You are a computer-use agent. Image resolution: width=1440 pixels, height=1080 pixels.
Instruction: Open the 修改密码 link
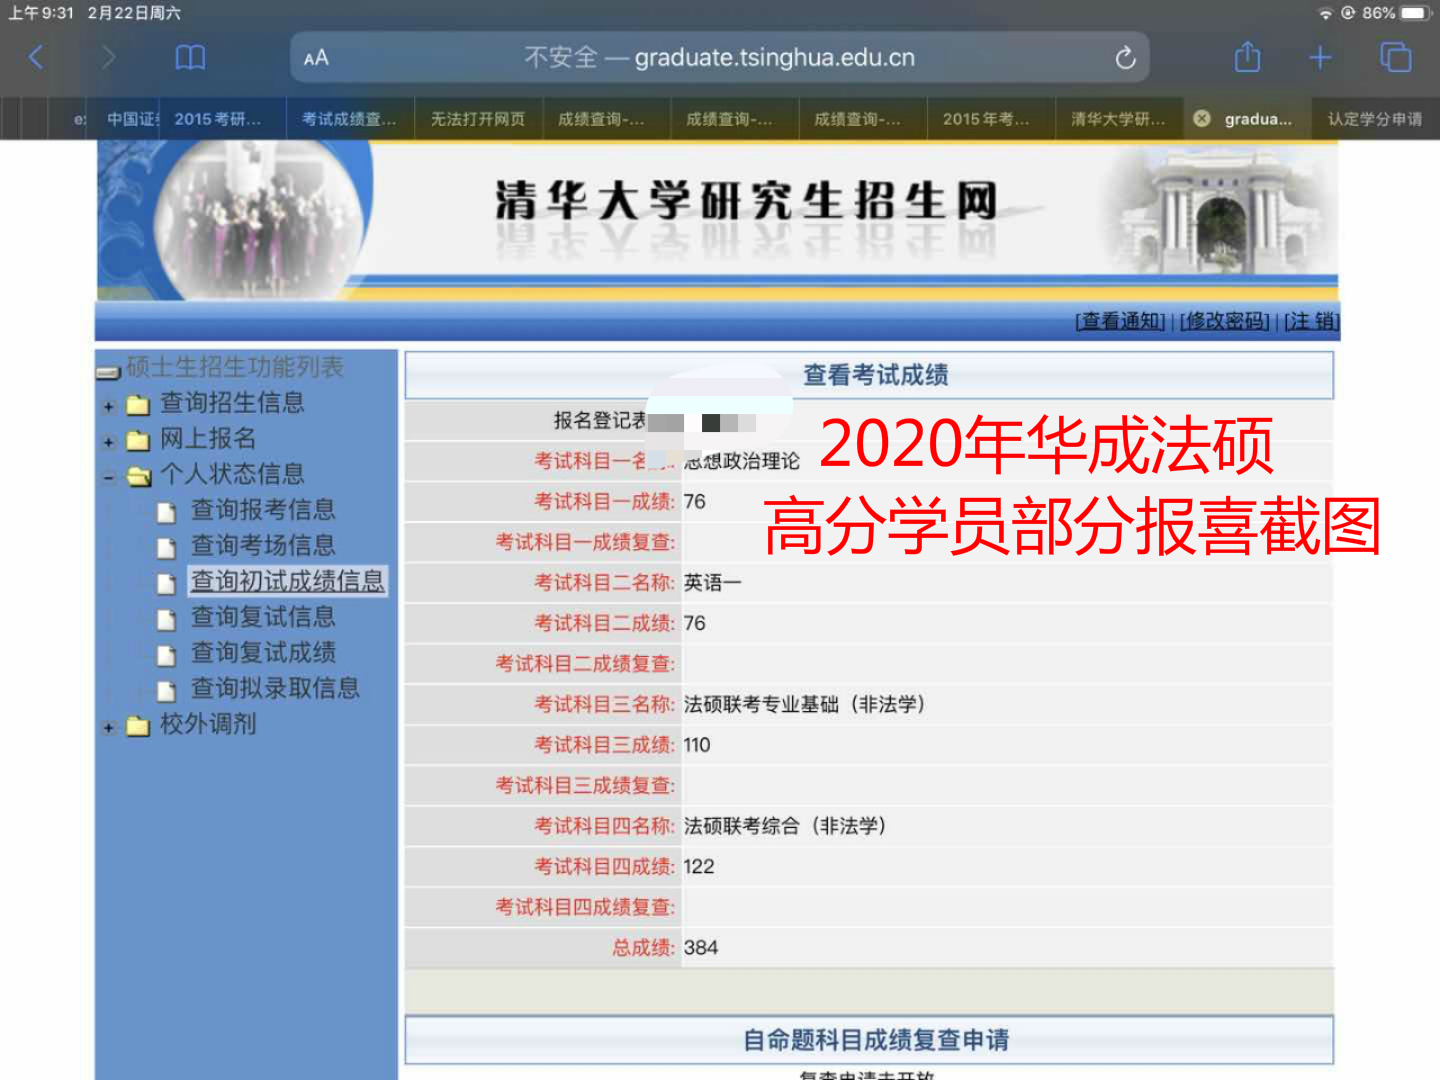pos(1224,321)
